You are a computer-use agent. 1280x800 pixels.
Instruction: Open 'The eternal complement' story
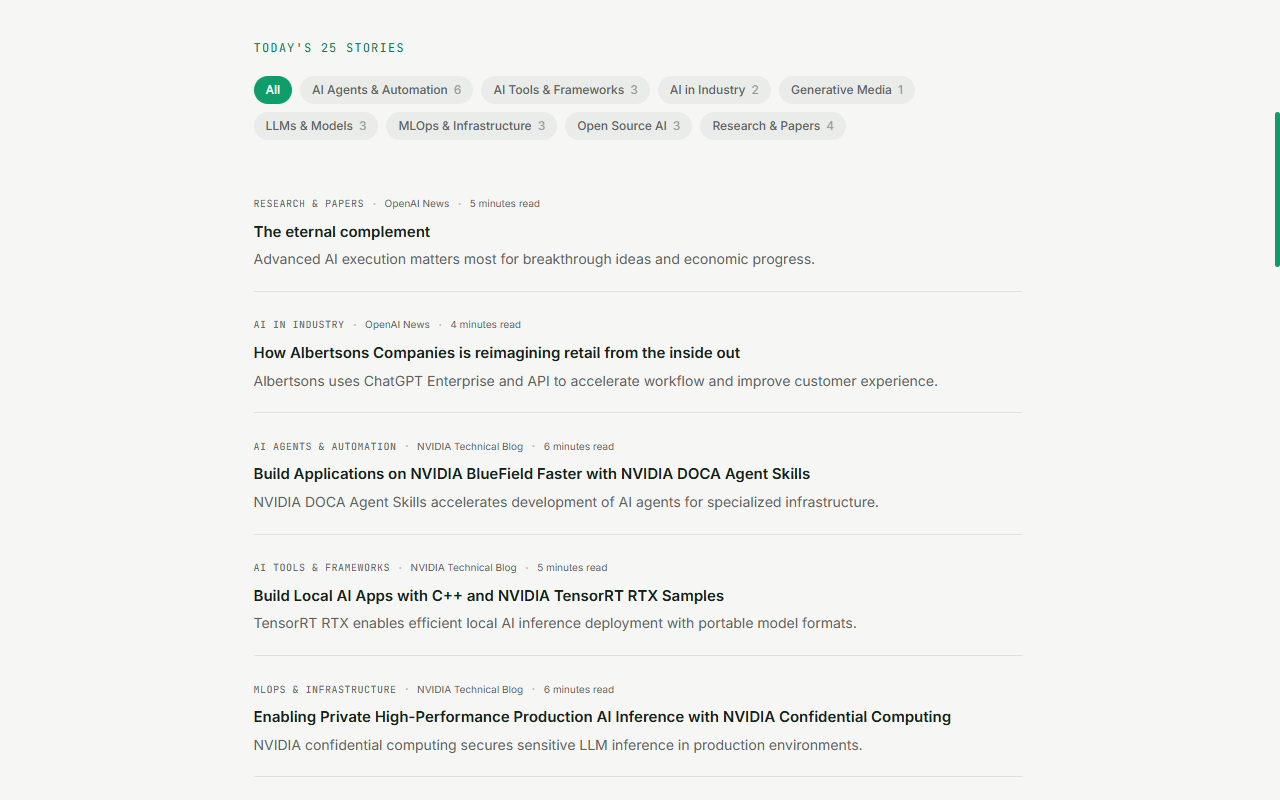click(342, 232)
